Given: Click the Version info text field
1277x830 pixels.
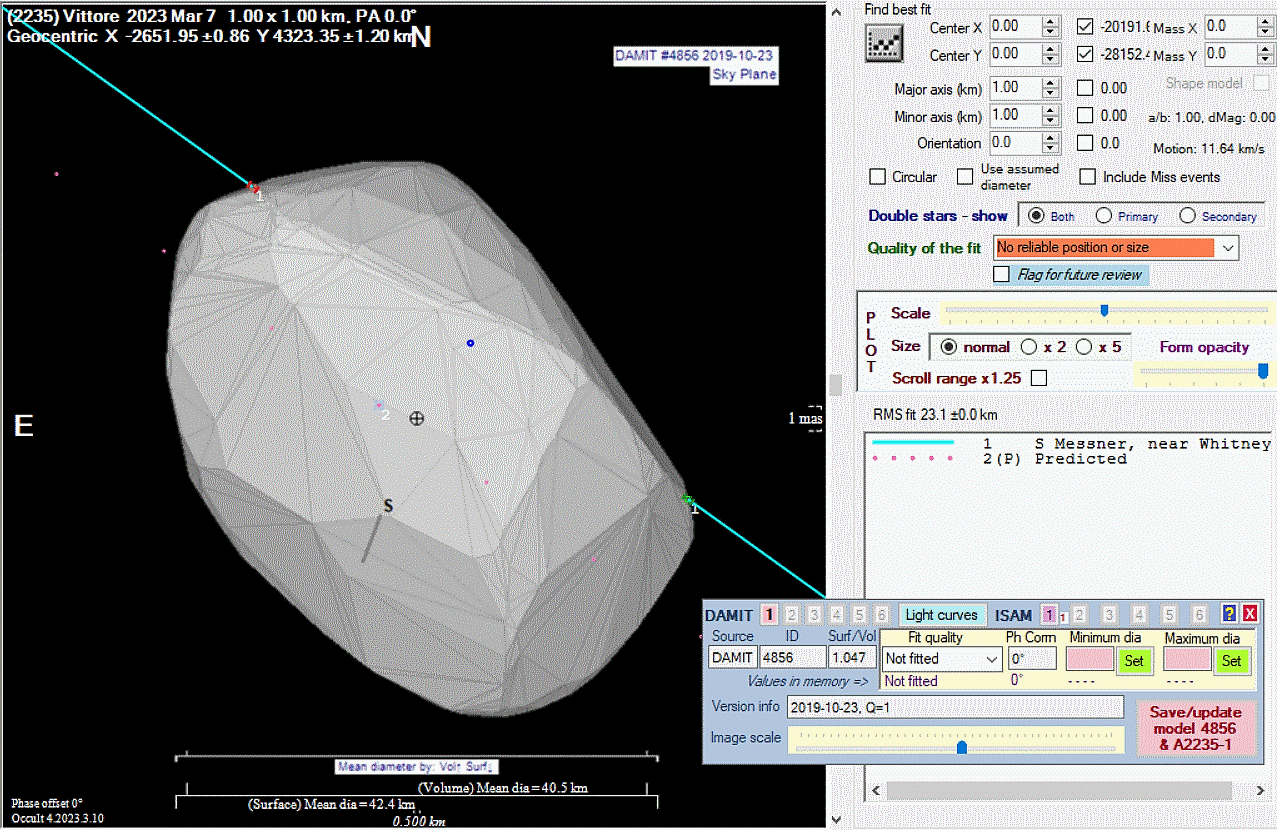Looking at the screenshot, I should (x=954, y=707).
